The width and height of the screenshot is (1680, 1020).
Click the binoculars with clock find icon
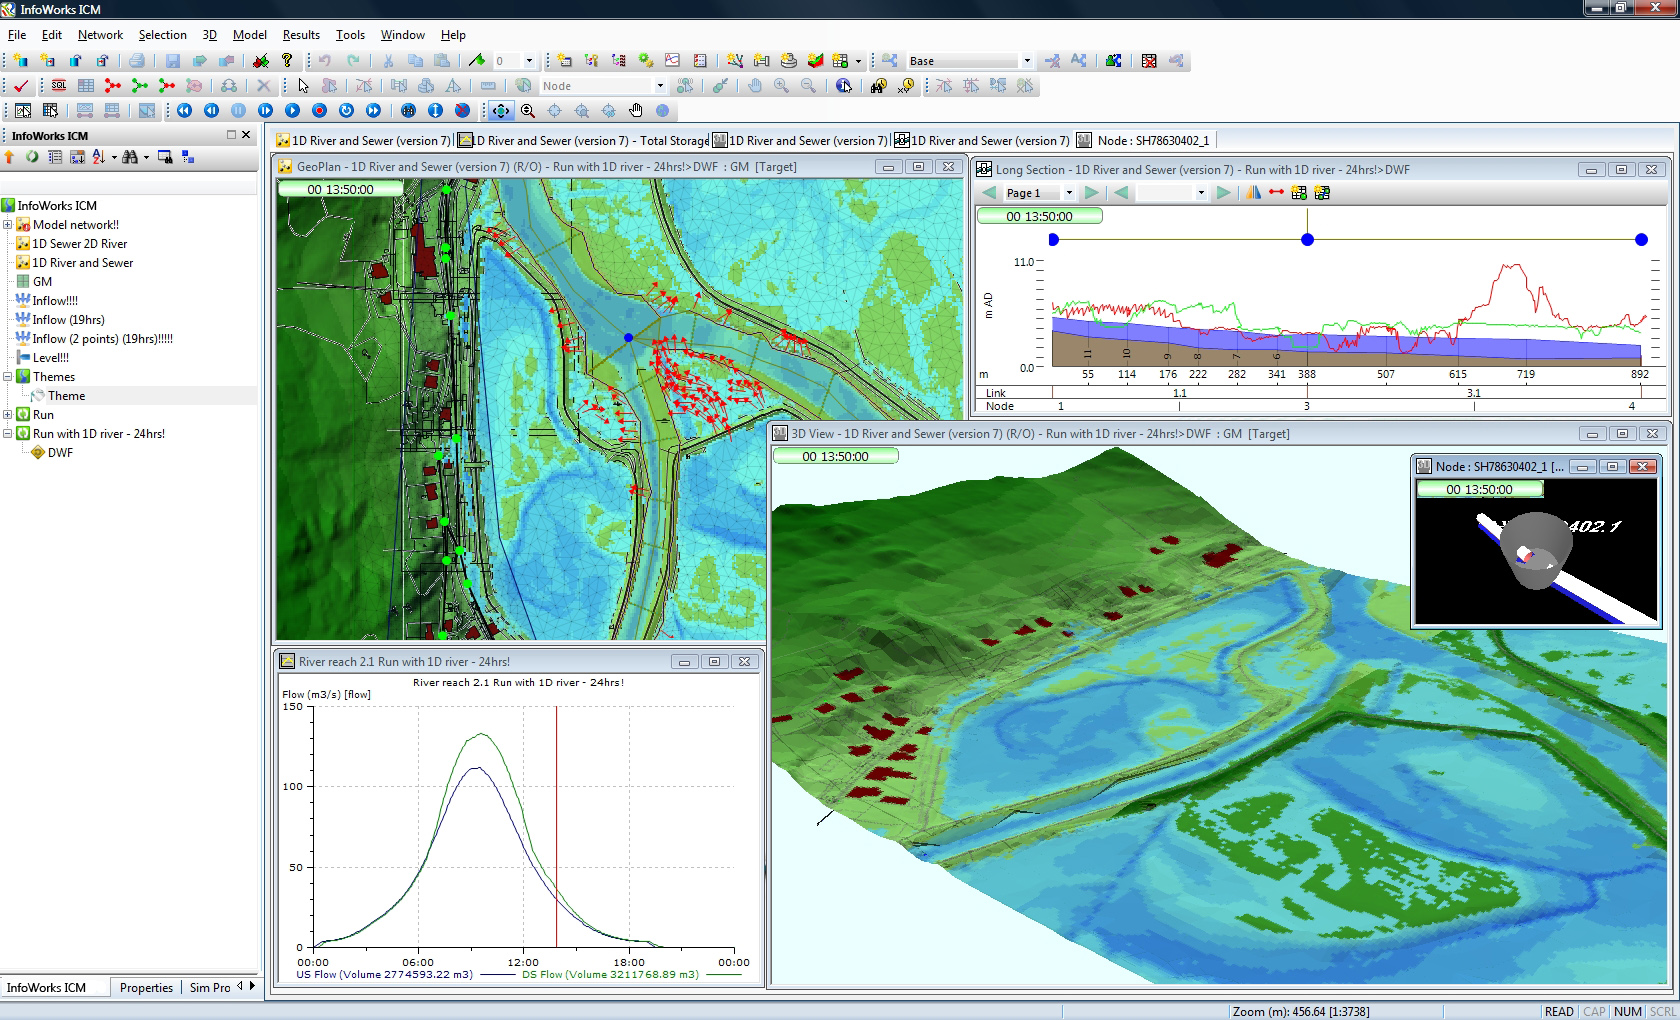pos(878,86)
